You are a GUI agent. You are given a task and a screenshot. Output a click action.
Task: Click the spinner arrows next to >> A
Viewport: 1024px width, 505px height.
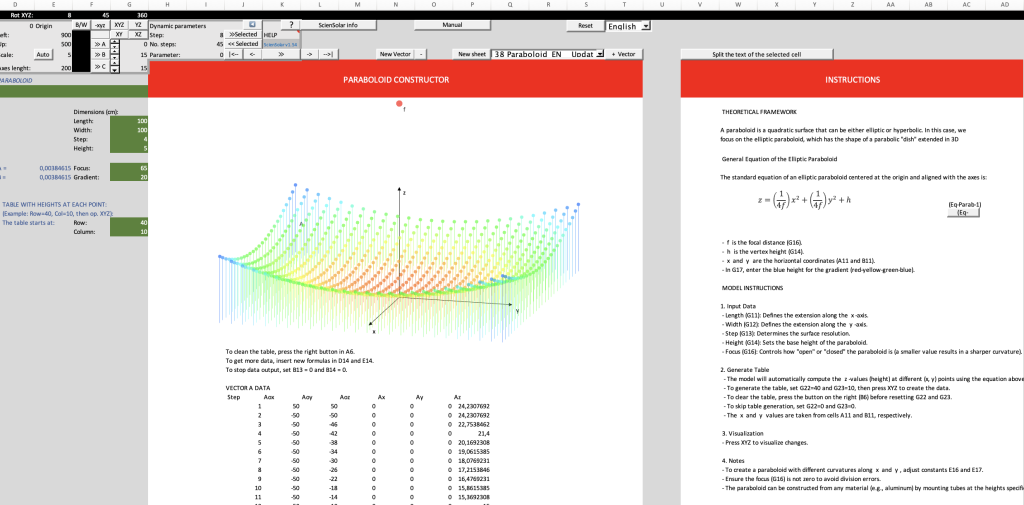(115, 44)
